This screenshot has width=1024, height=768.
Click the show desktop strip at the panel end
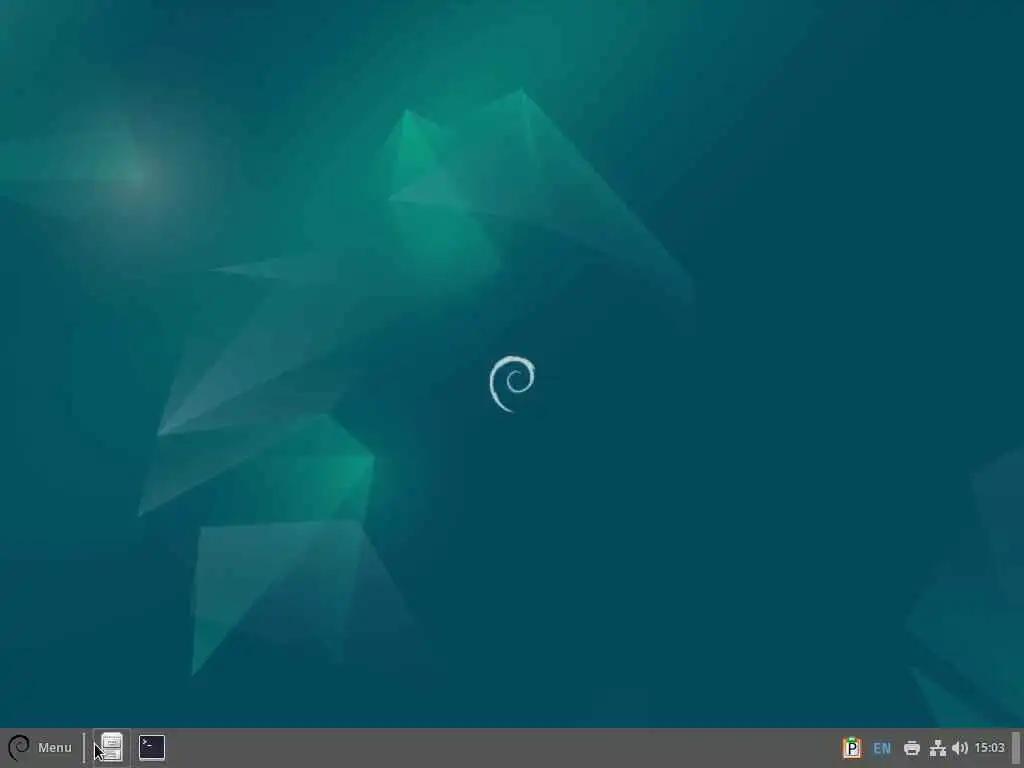(x=1016, y=748)
